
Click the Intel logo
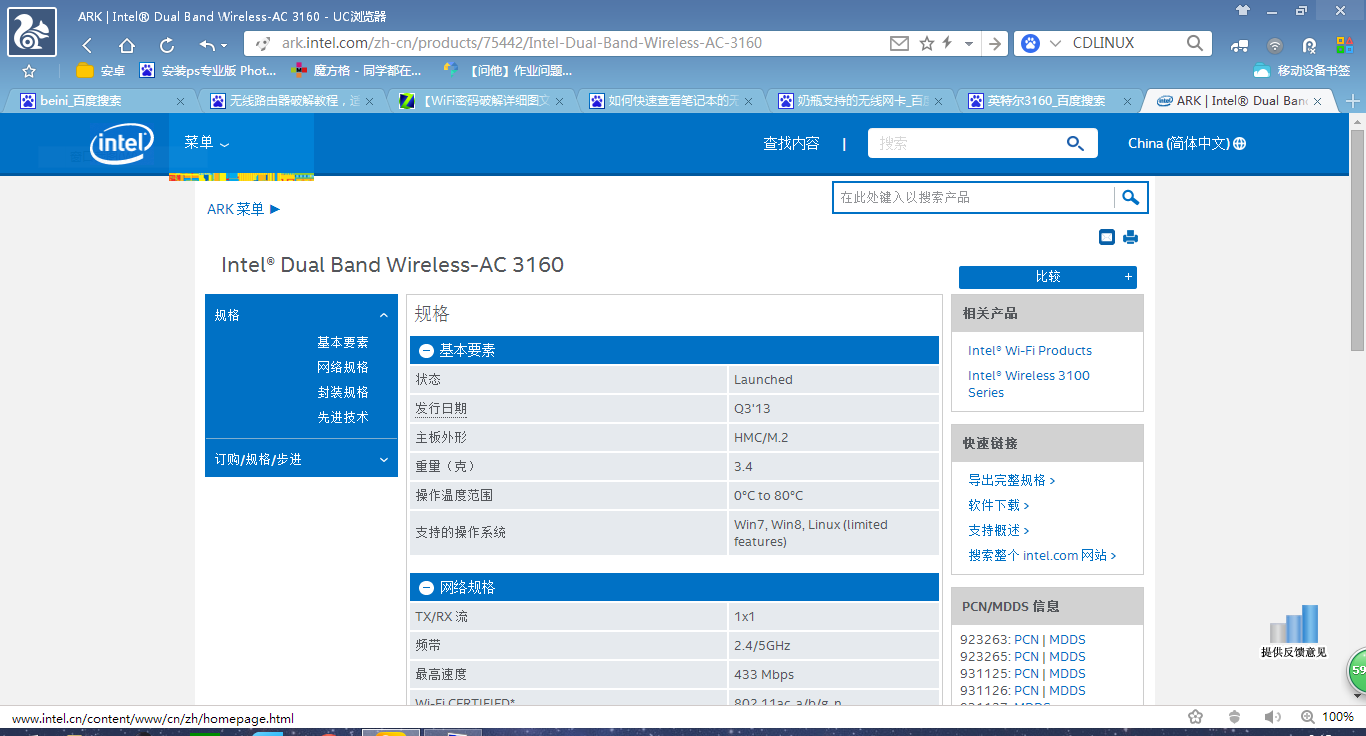[121, 145]
